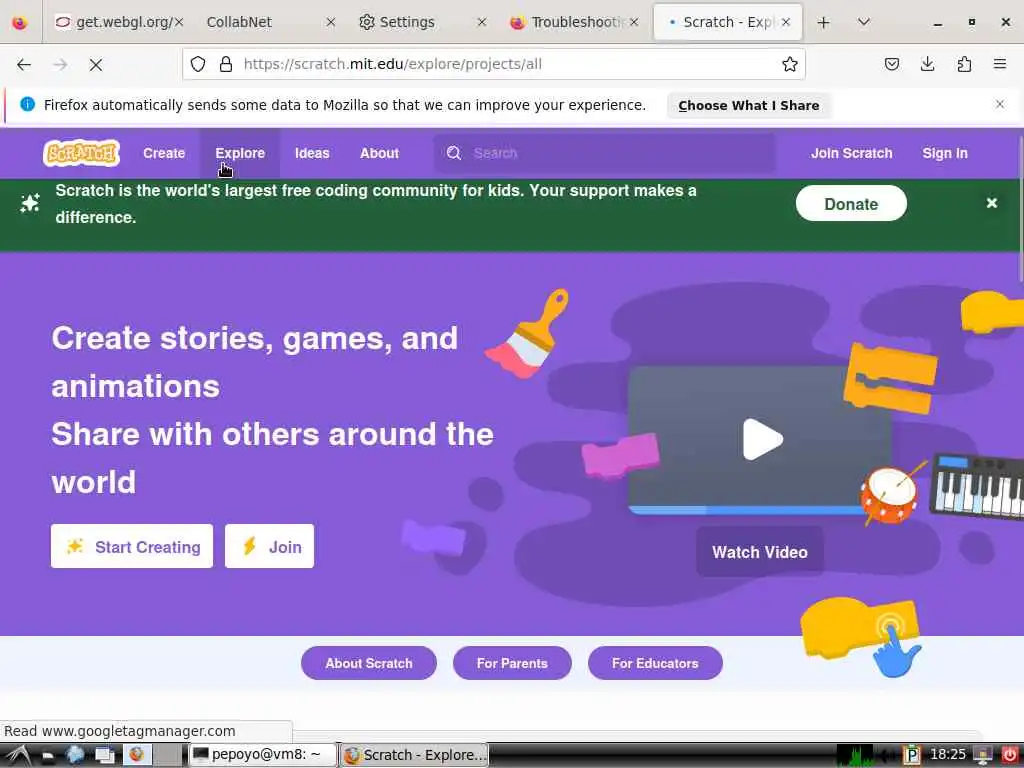The image size is (1024, 768).
Task: Close the Troubleshooting tab
Action: click(634, 22)
